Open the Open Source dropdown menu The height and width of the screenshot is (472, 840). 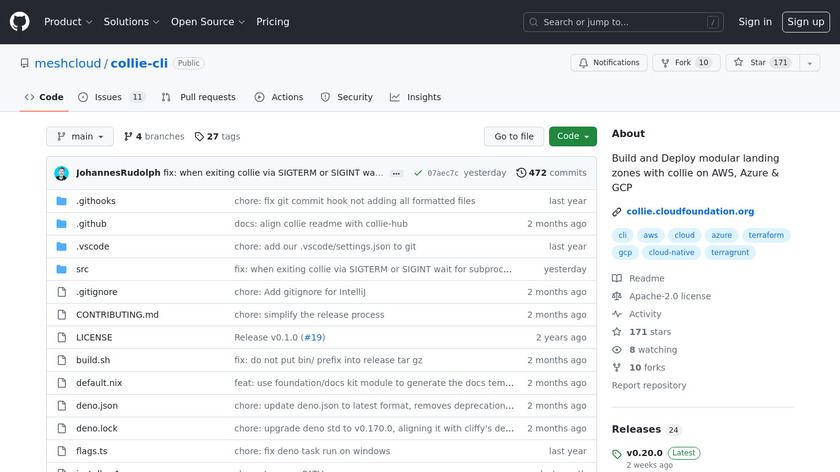[x=208, y=22]
